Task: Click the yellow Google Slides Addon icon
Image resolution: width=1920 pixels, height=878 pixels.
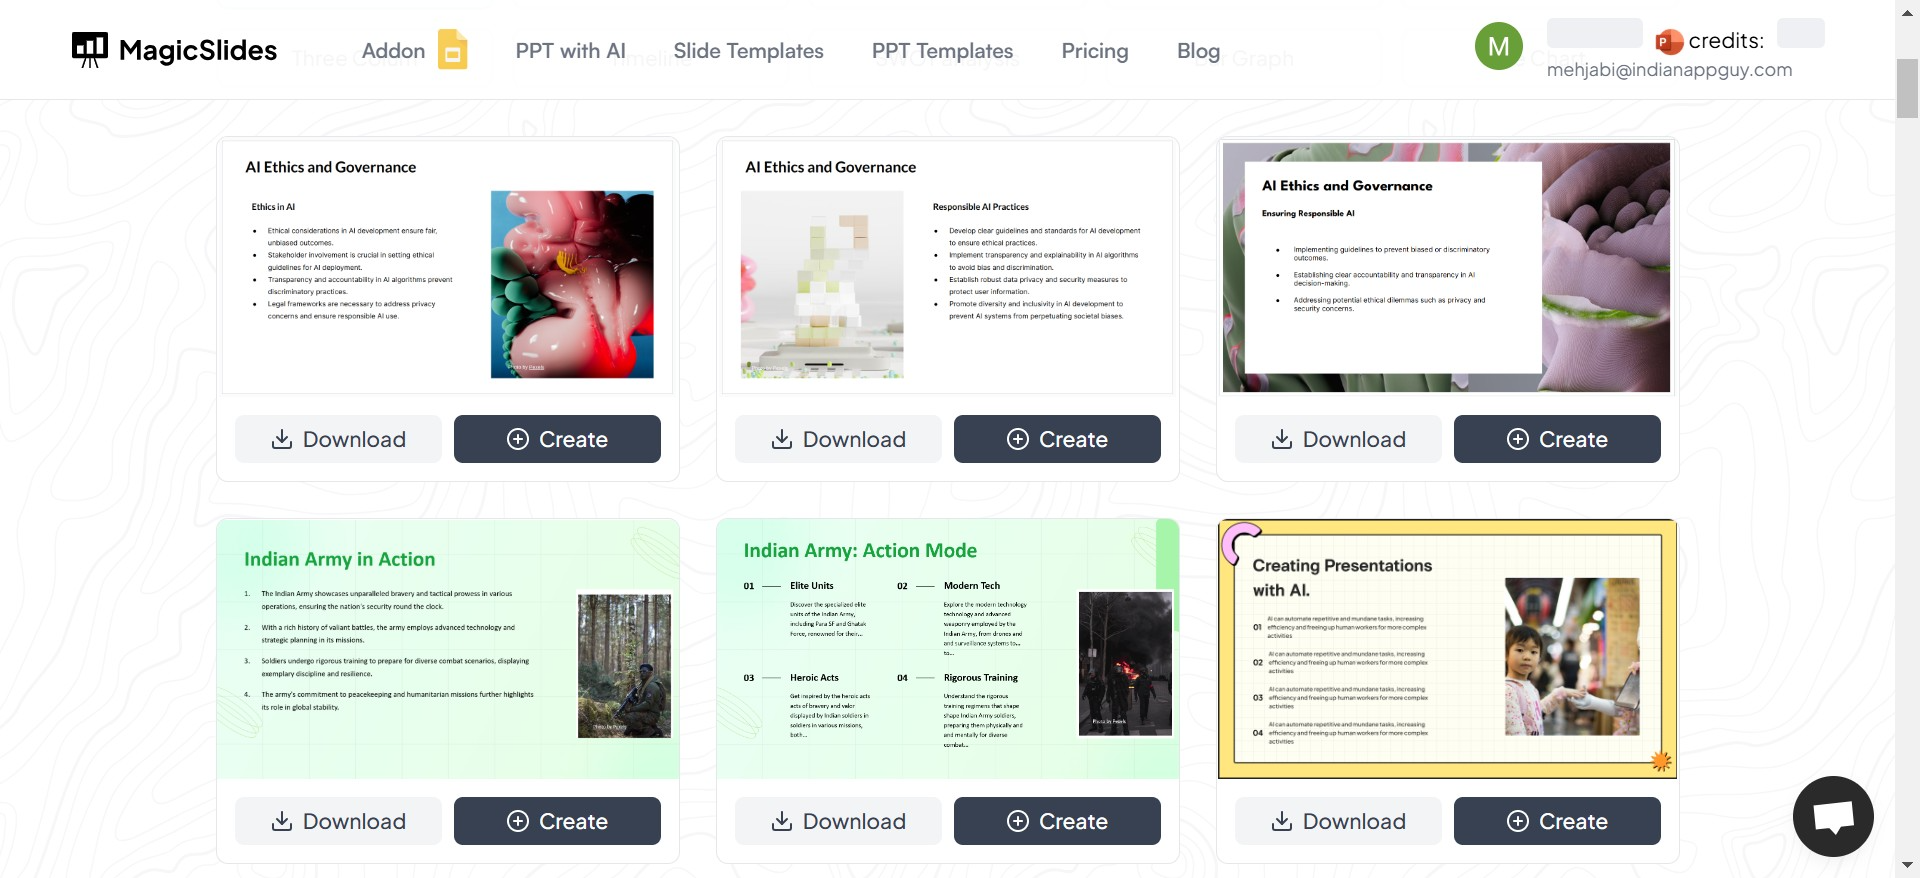Action: click(x=452, y=50)
